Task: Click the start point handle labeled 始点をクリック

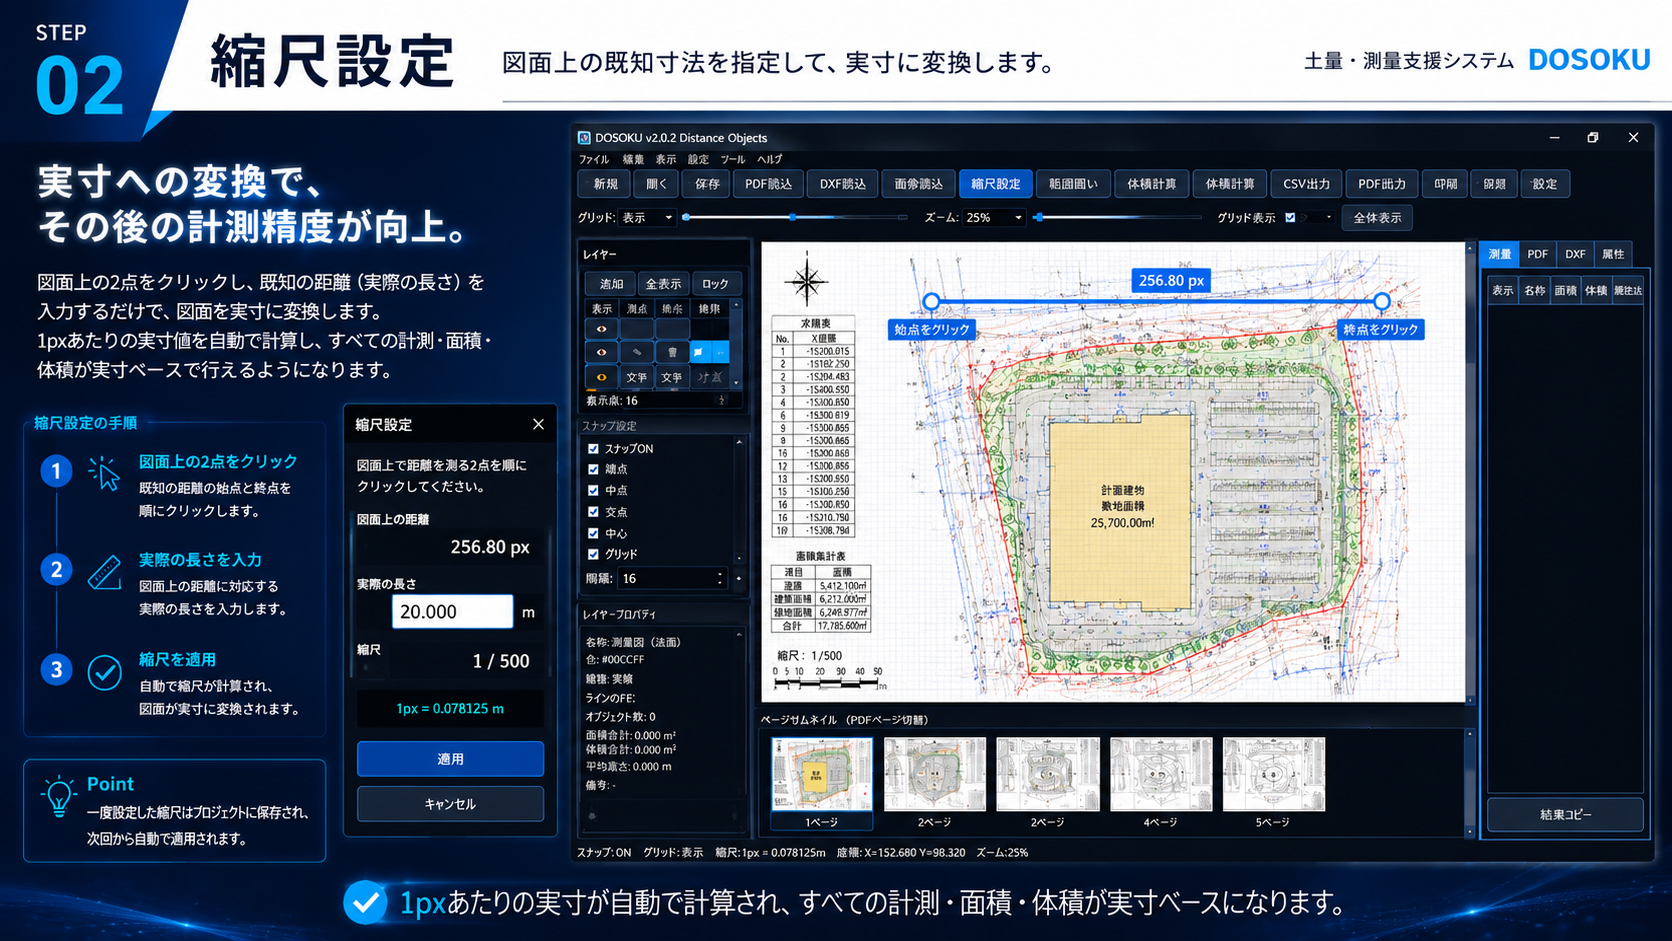Action: (931, 301)
